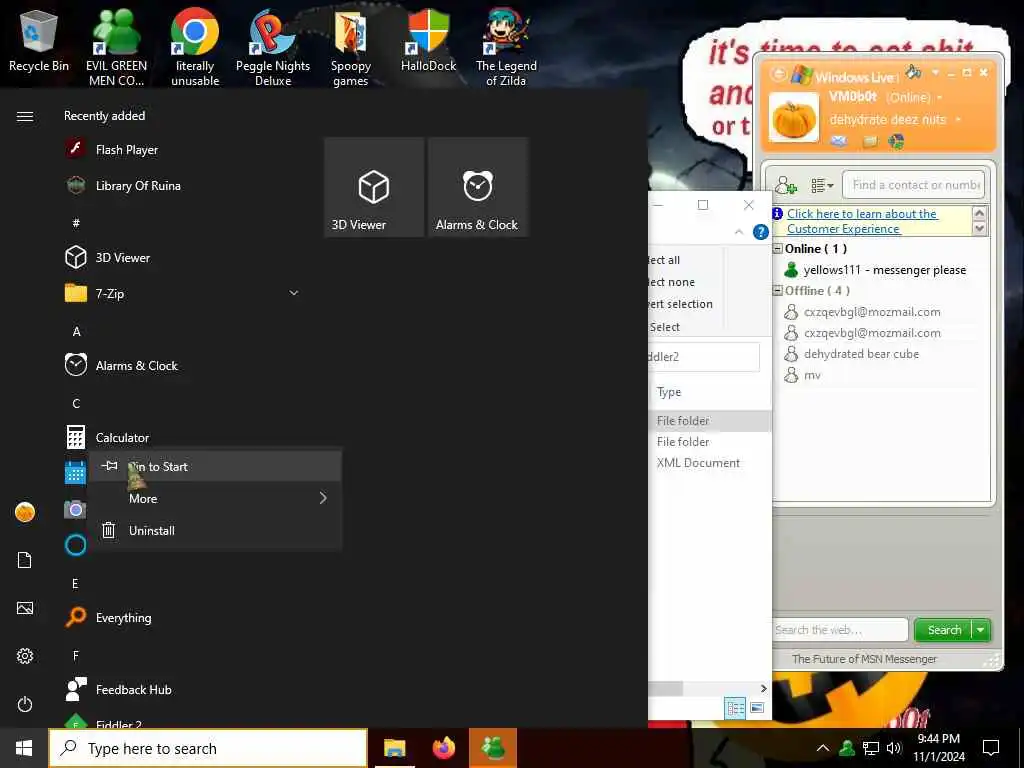Select Peggle Nights Deluxe desktop icon
Viewport: 1024px width, 768px height.
(273, 47)
